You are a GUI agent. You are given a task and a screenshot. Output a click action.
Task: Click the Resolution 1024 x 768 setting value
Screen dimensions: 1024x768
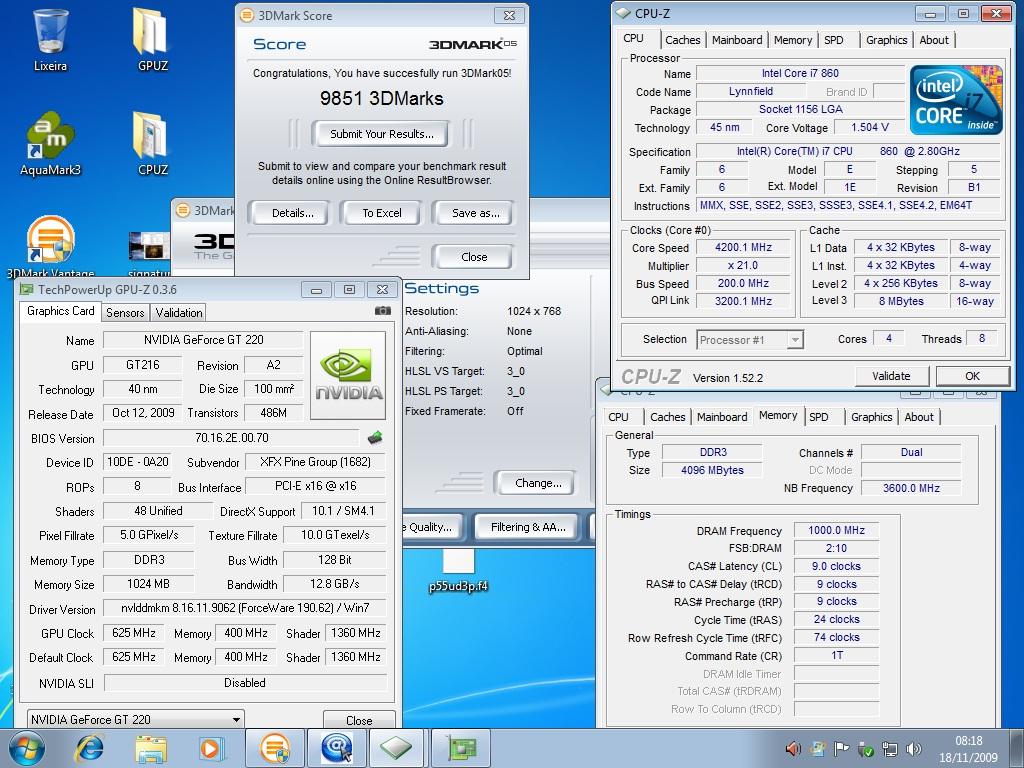(534, 312)
